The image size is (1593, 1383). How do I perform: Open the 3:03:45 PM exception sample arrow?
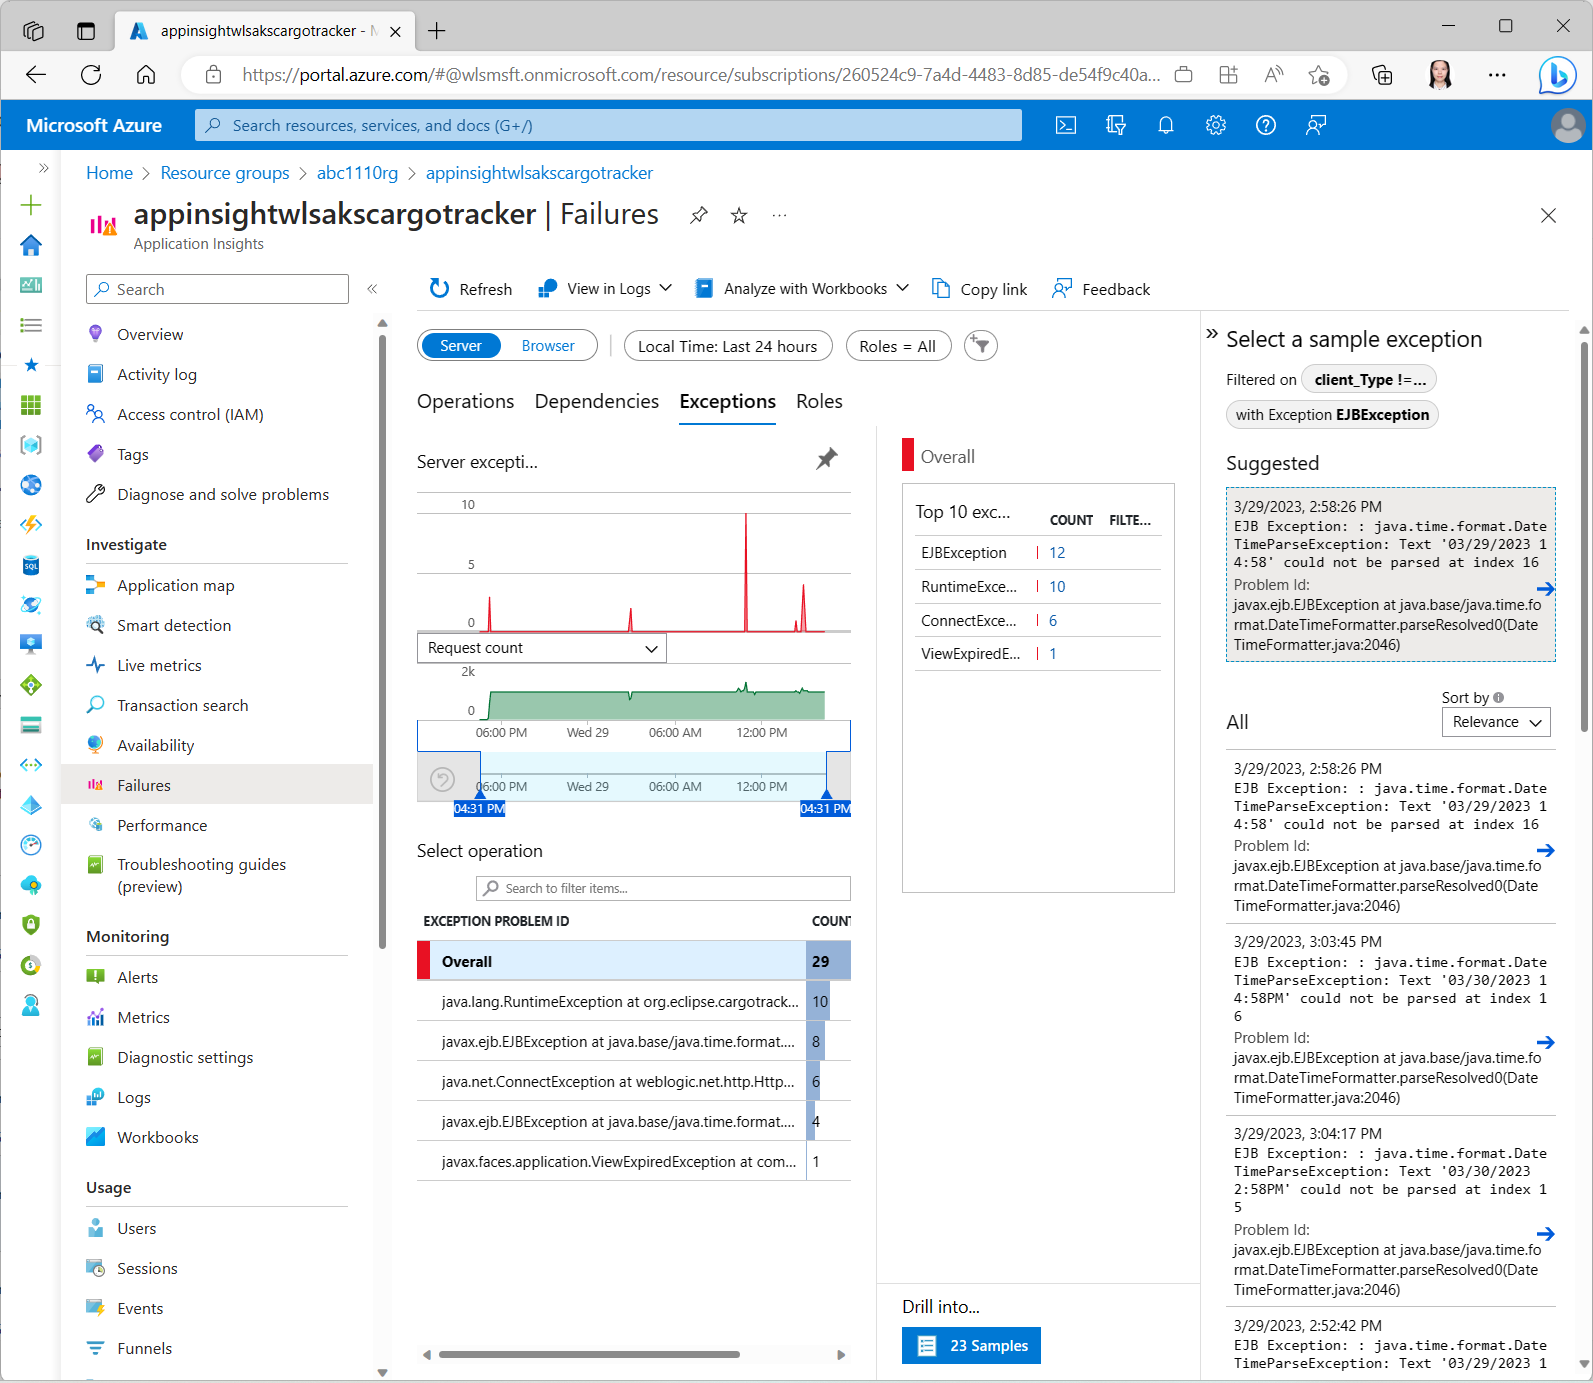tap(1545, 1042)
